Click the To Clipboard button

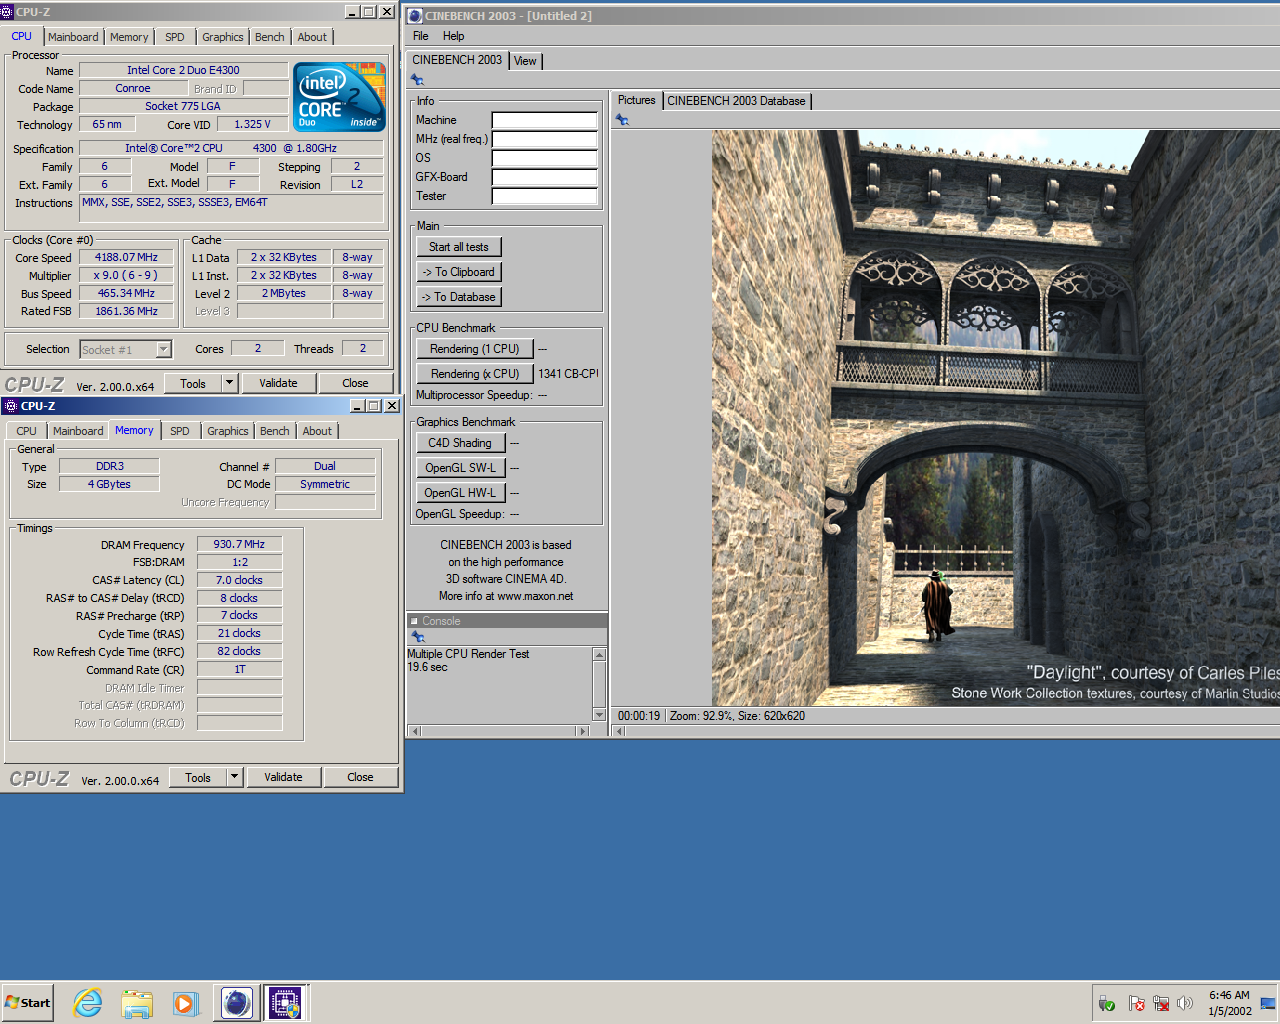[x=459, y=272]
